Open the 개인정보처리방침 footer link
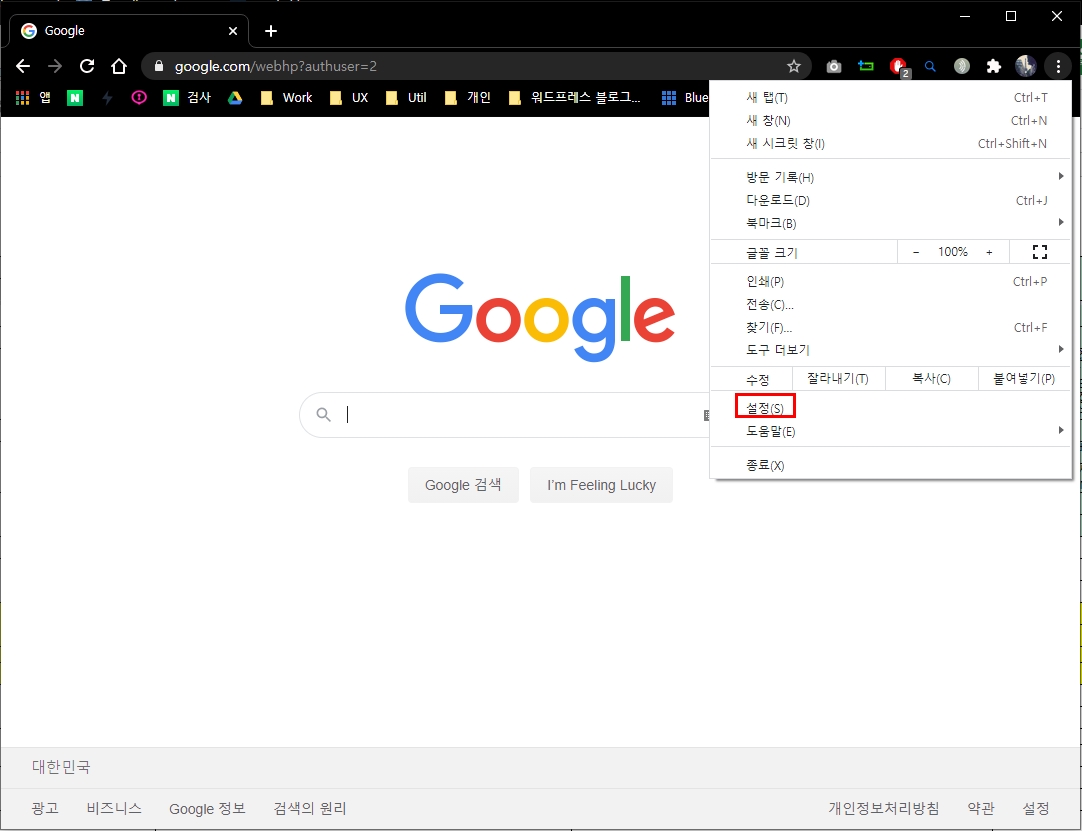The image size is (1082, 831). tap(884, 808)
